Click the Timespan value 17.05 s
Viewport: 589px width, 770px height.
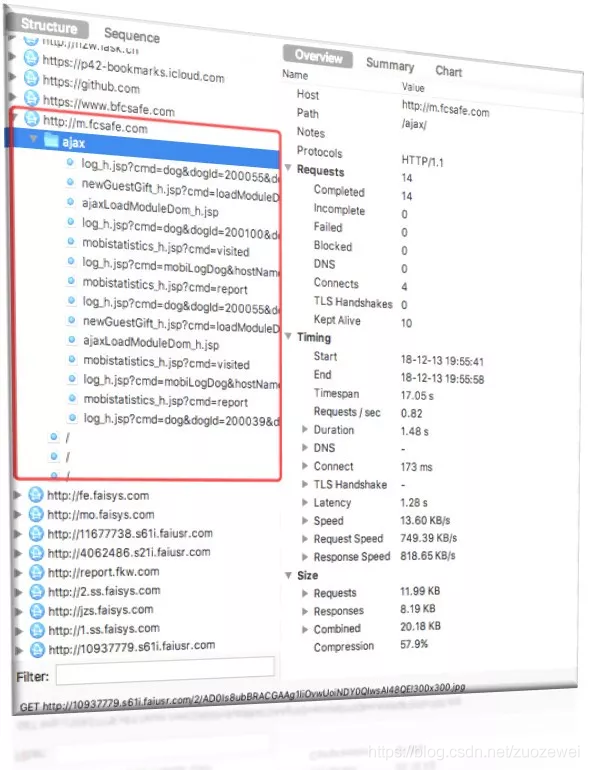click(417, 395)
